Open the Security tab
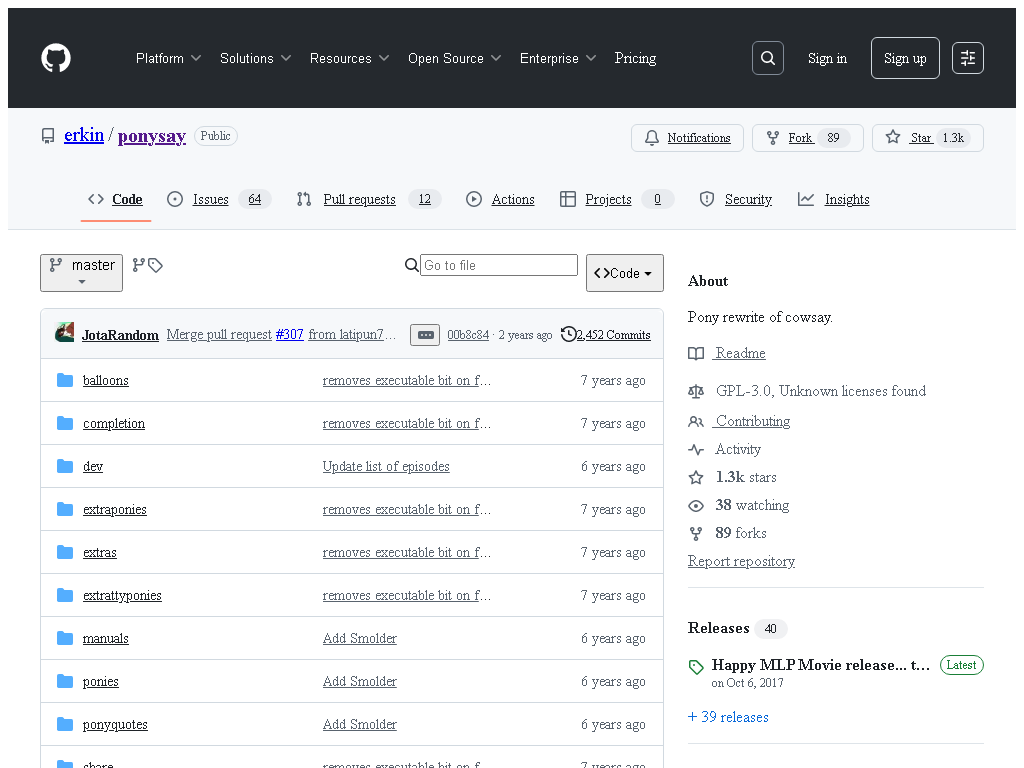The image size is (1024, 768). (x=735, y=199)
